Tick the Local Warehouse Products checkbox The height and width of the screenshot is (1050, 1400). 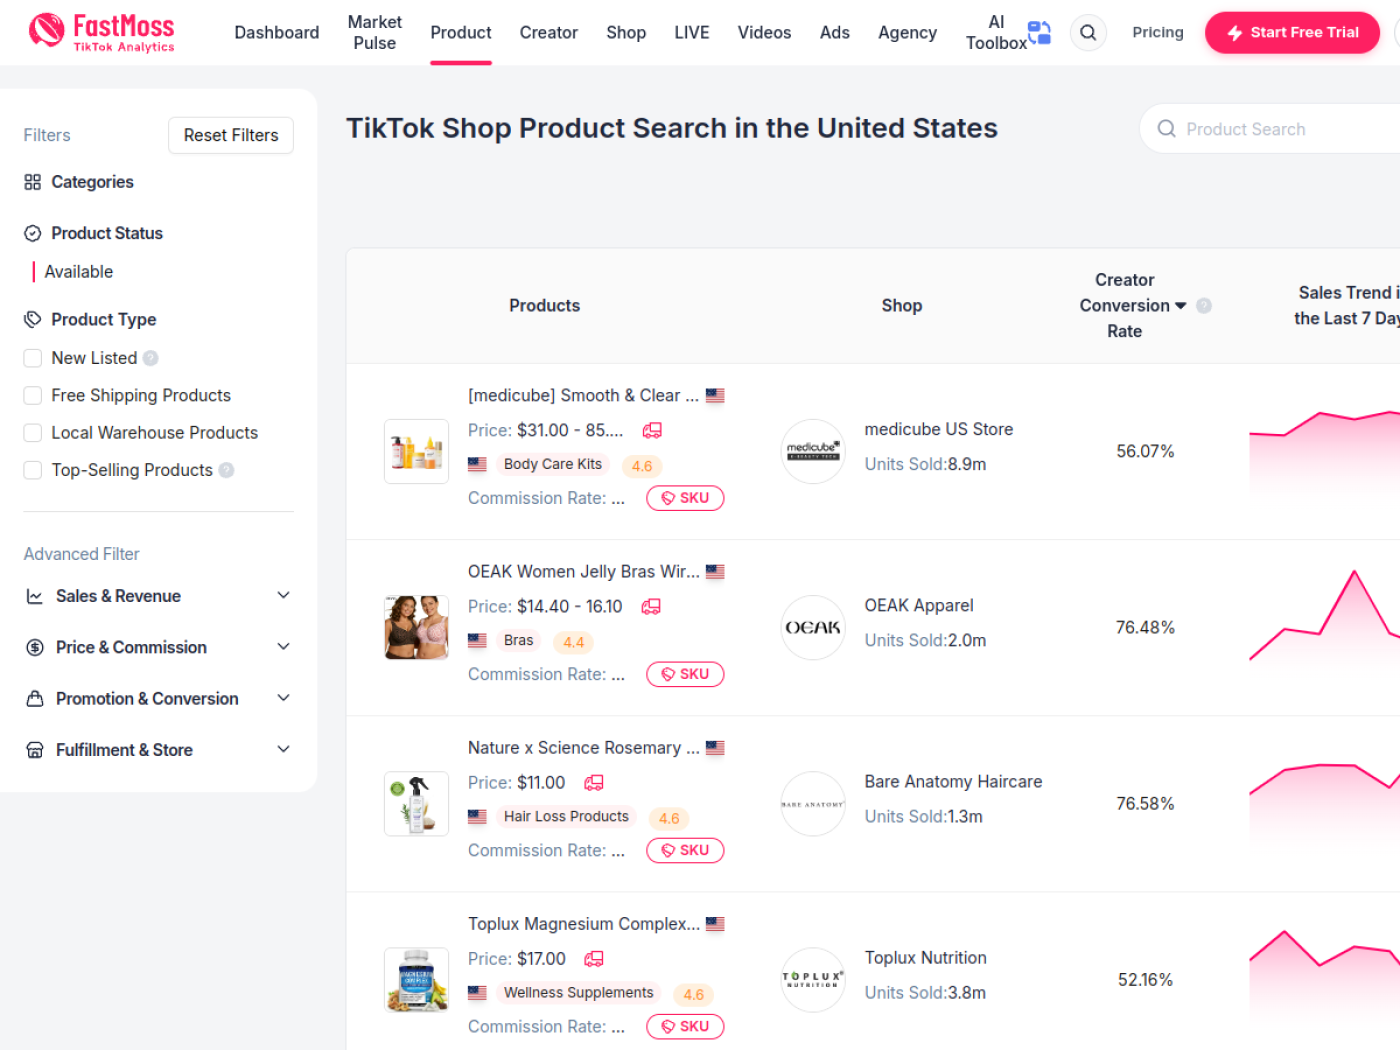pos(33,433)
